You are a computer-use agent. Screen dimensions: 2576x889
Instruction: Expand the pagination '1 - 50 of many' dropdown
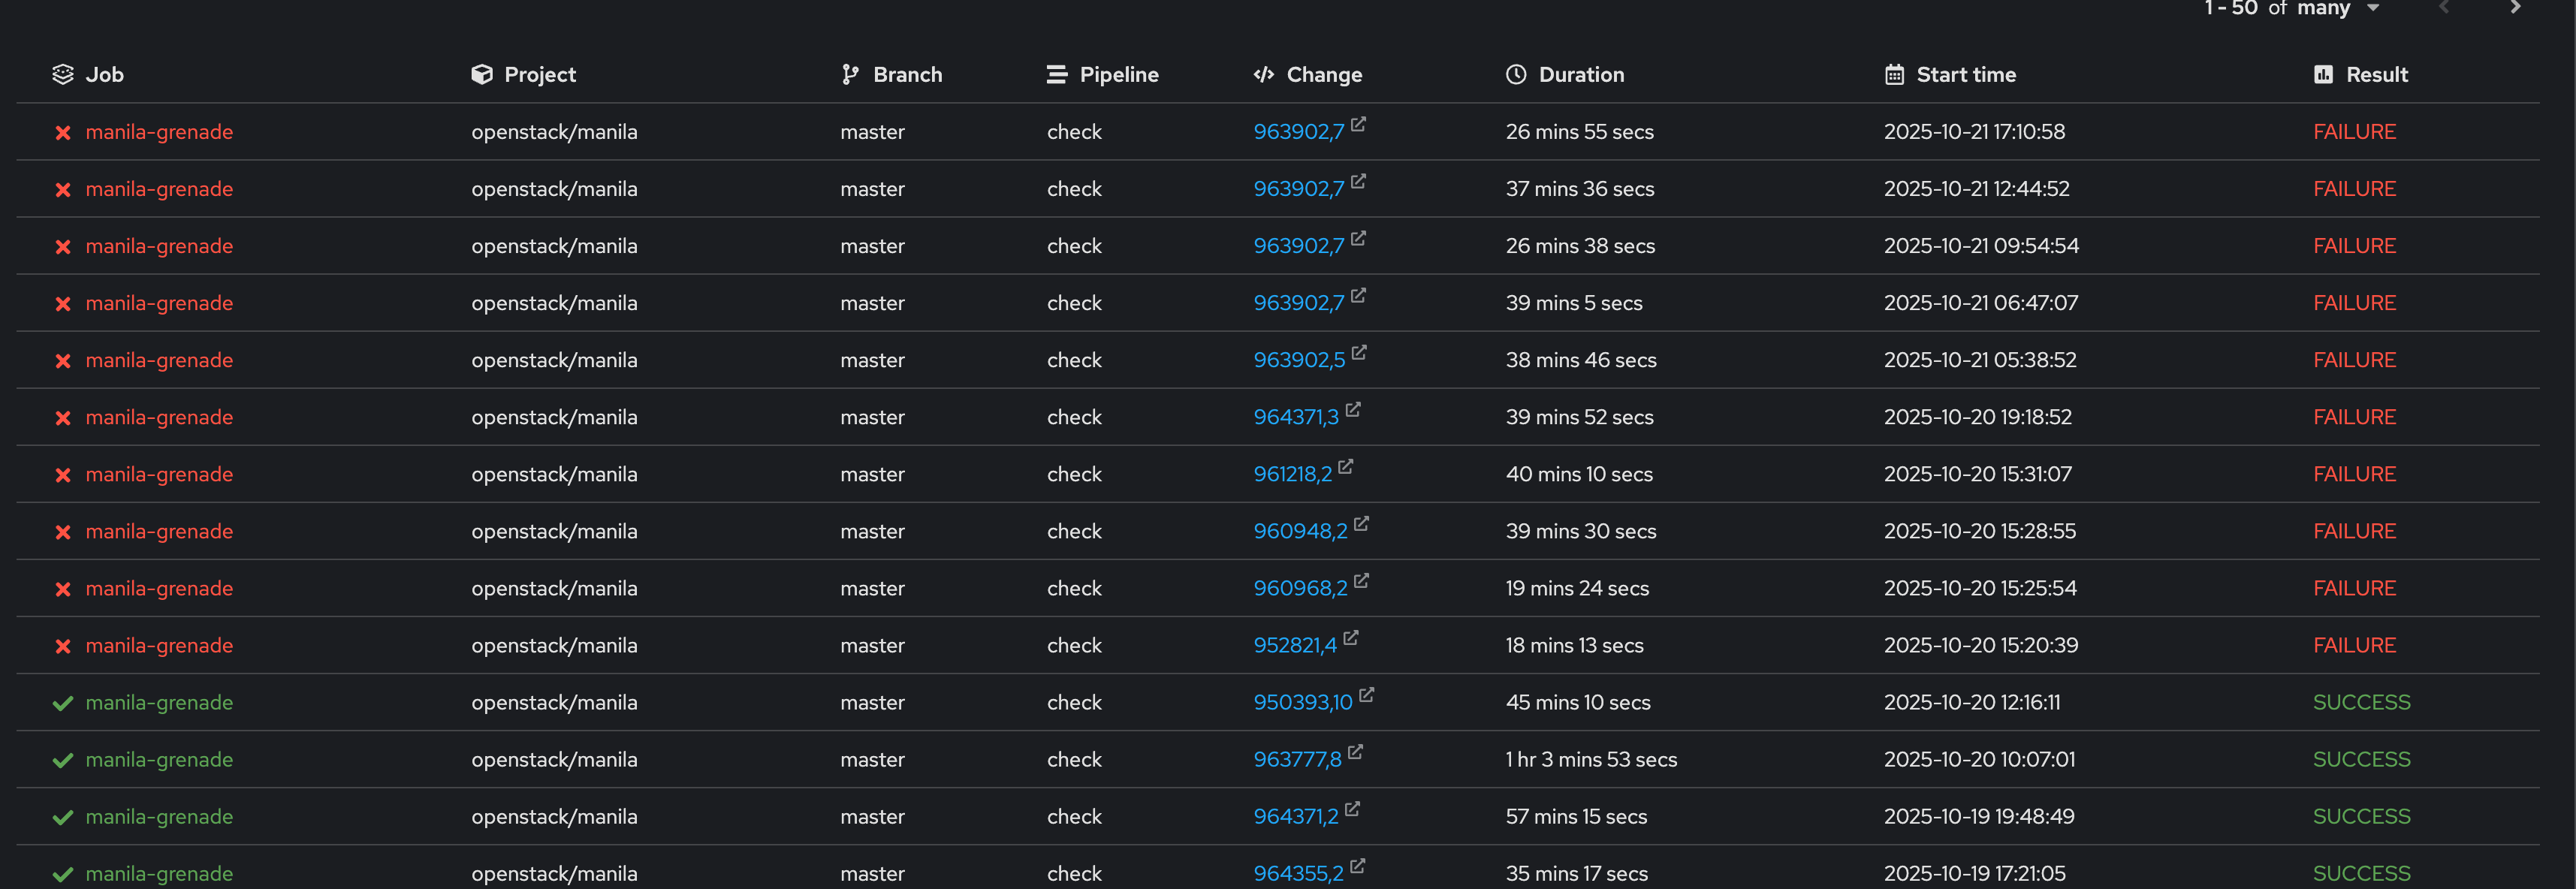(x=2372, y=8)
